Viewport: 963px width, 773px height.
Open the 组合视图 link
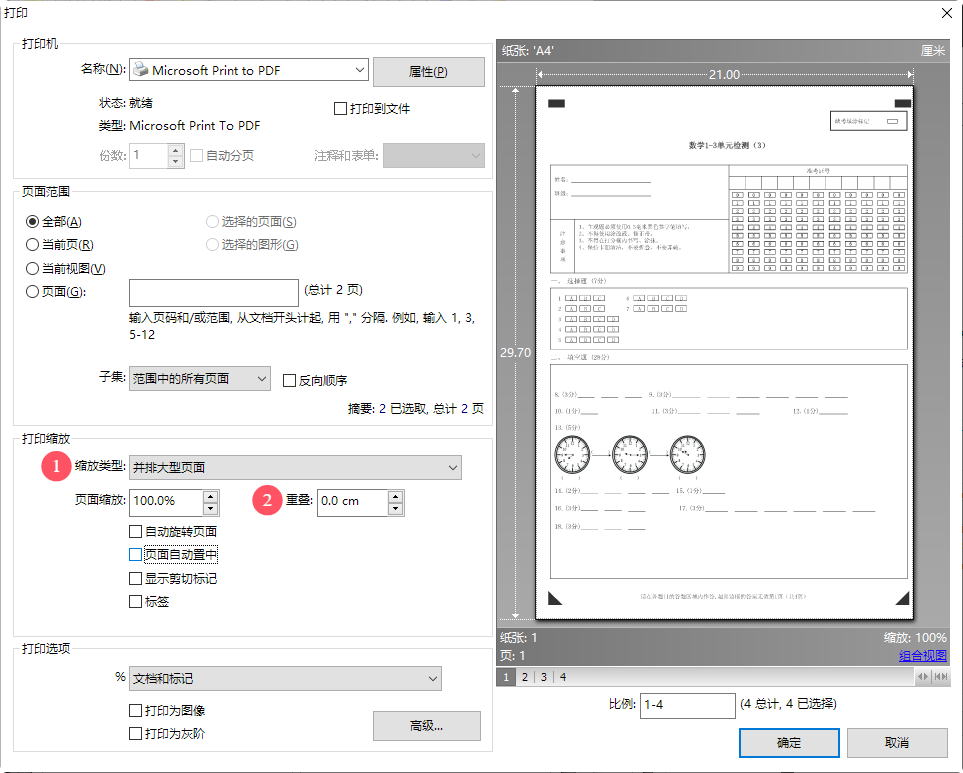click(922, 656)
